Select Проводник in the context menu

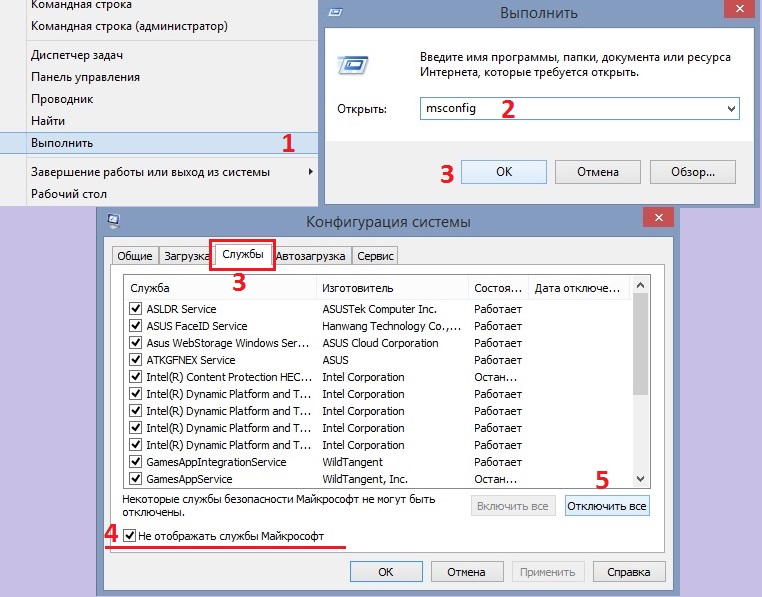62,99
